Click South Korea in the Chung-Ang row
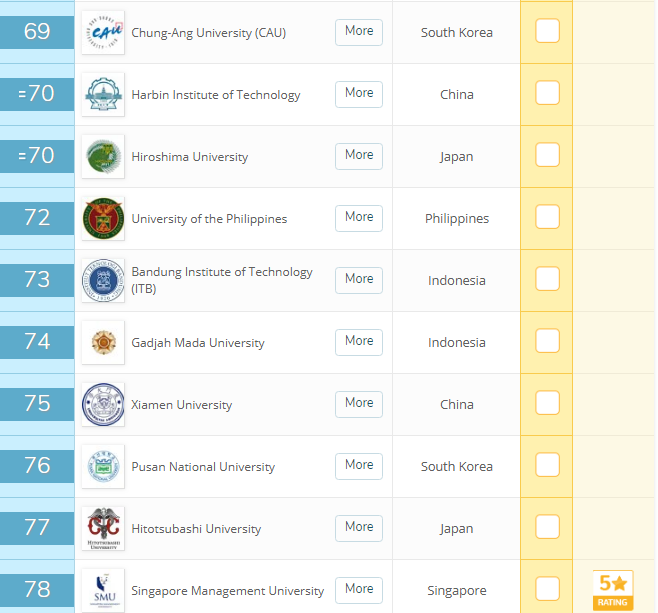The width and height of the screenshot is (658, 613). (x=457, y=33)
